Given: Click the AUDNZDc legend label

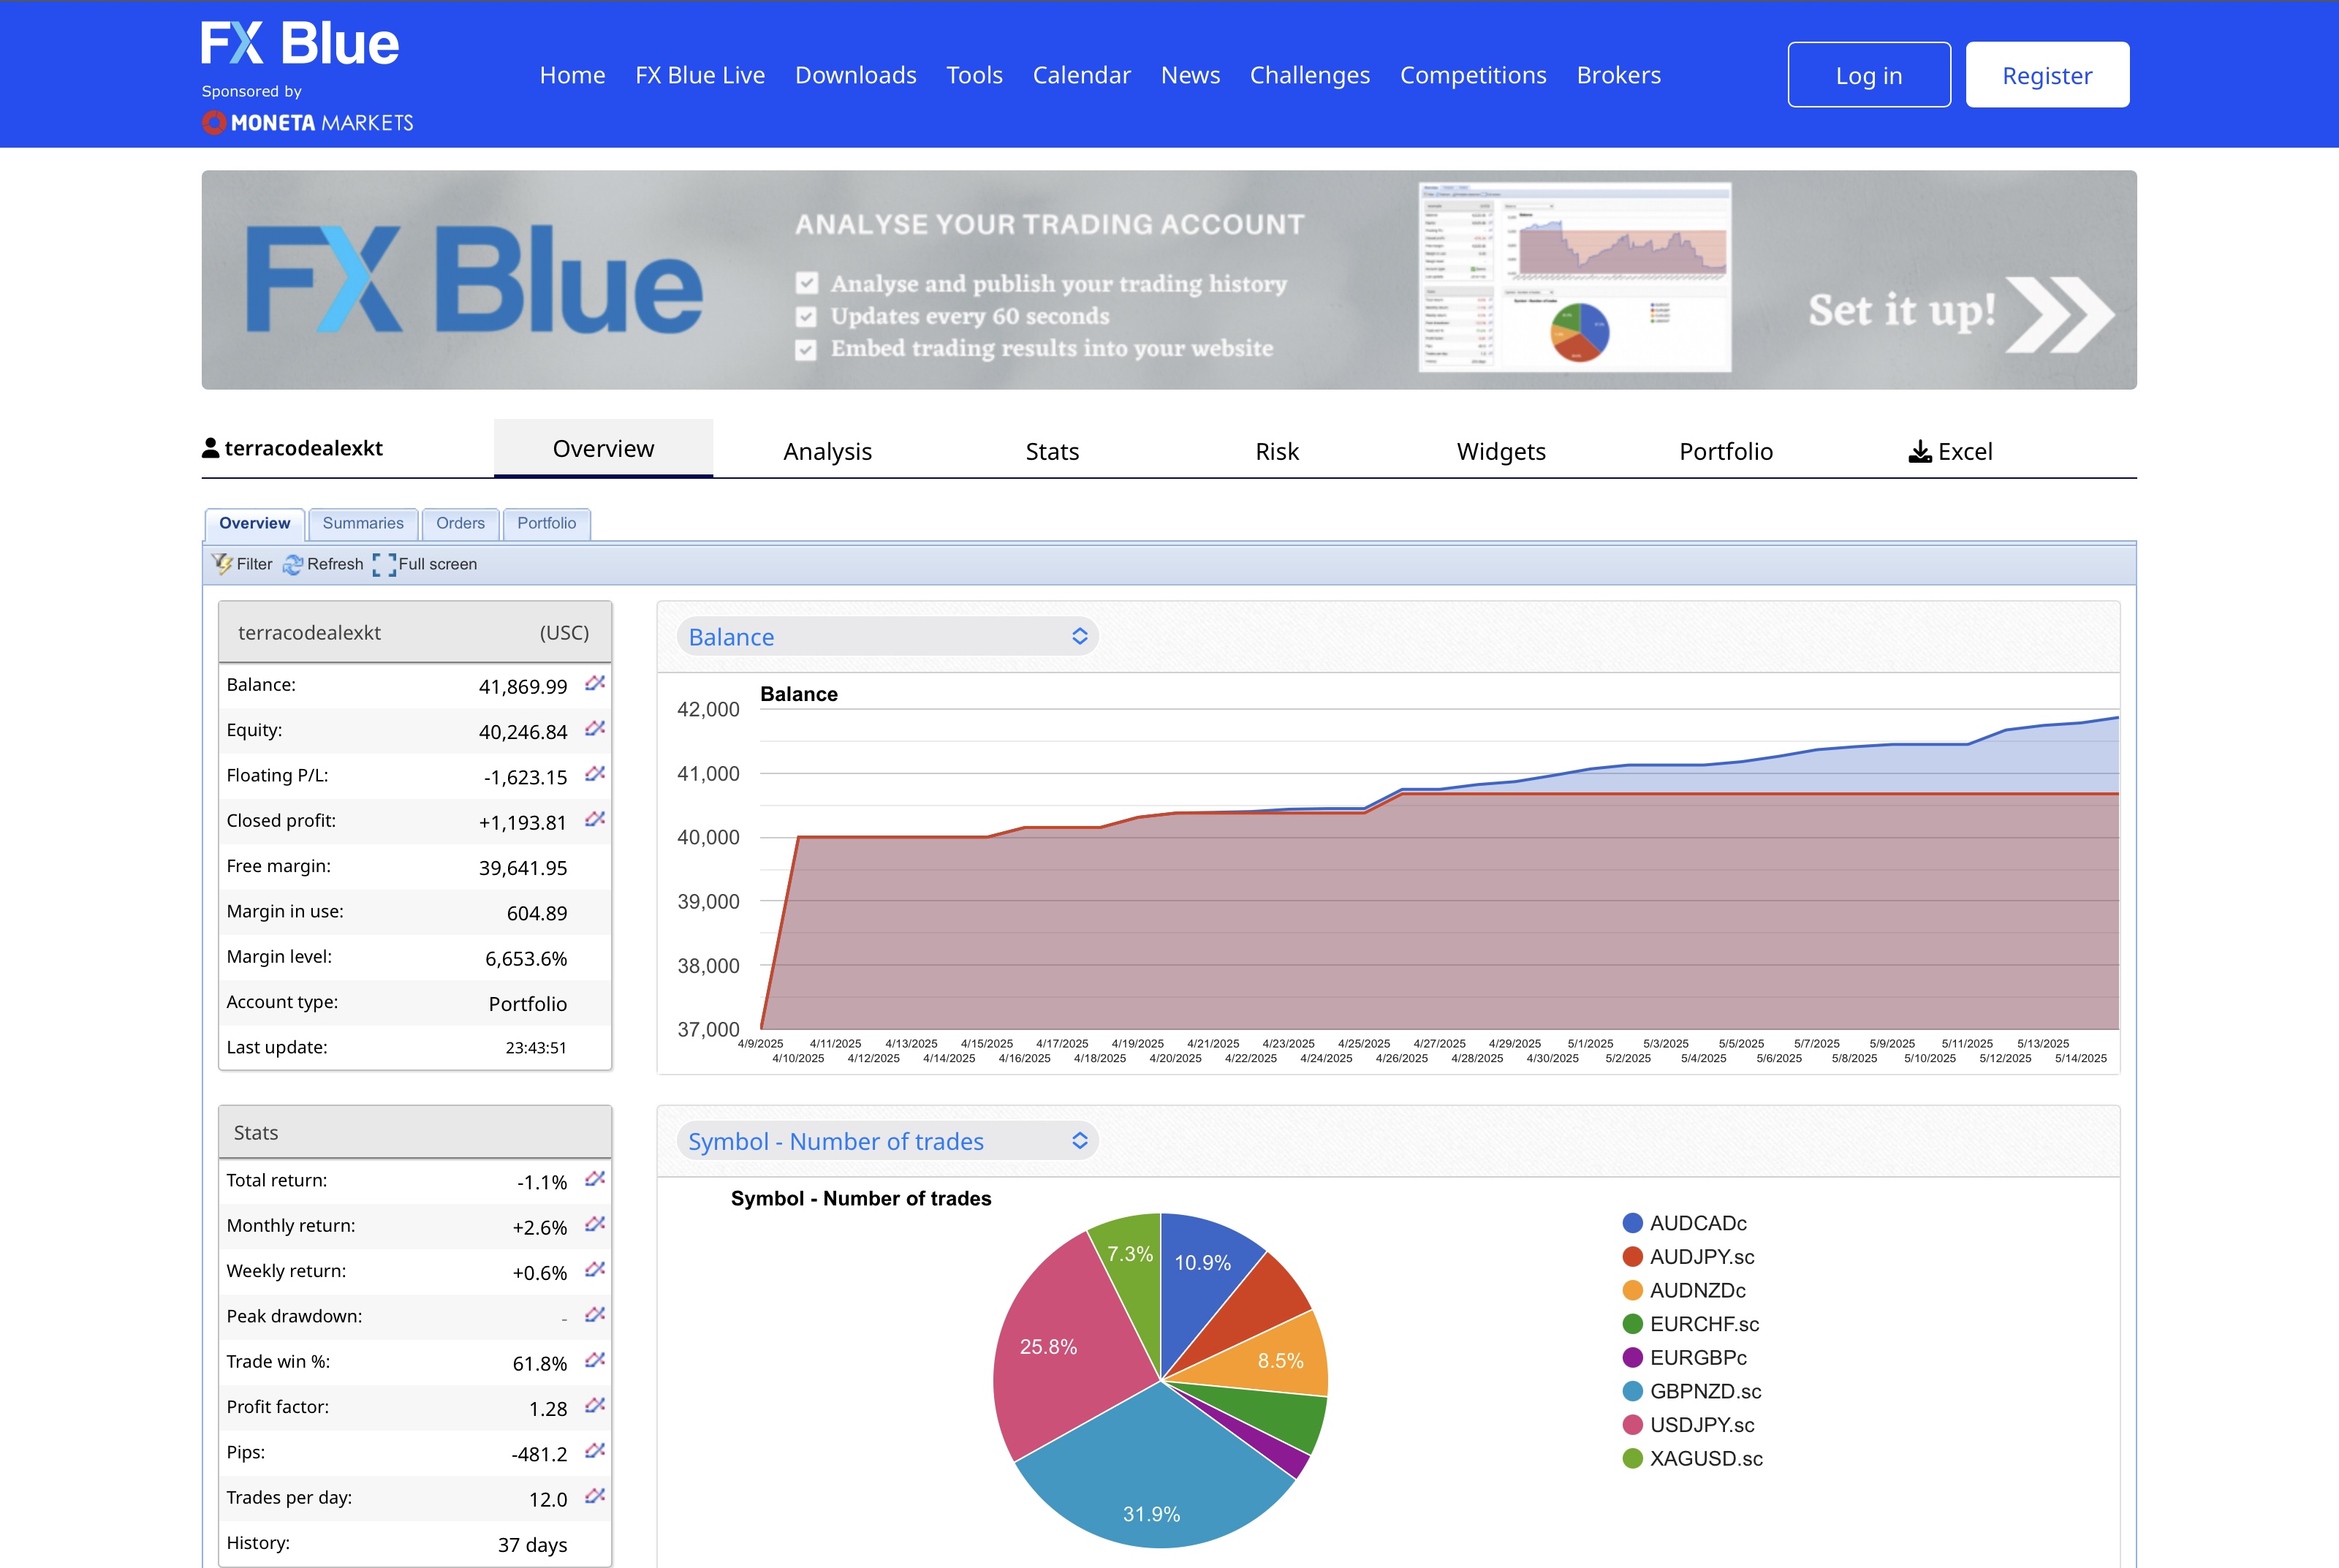Looking at the screenshot, I should (x=1698, y=1291).
